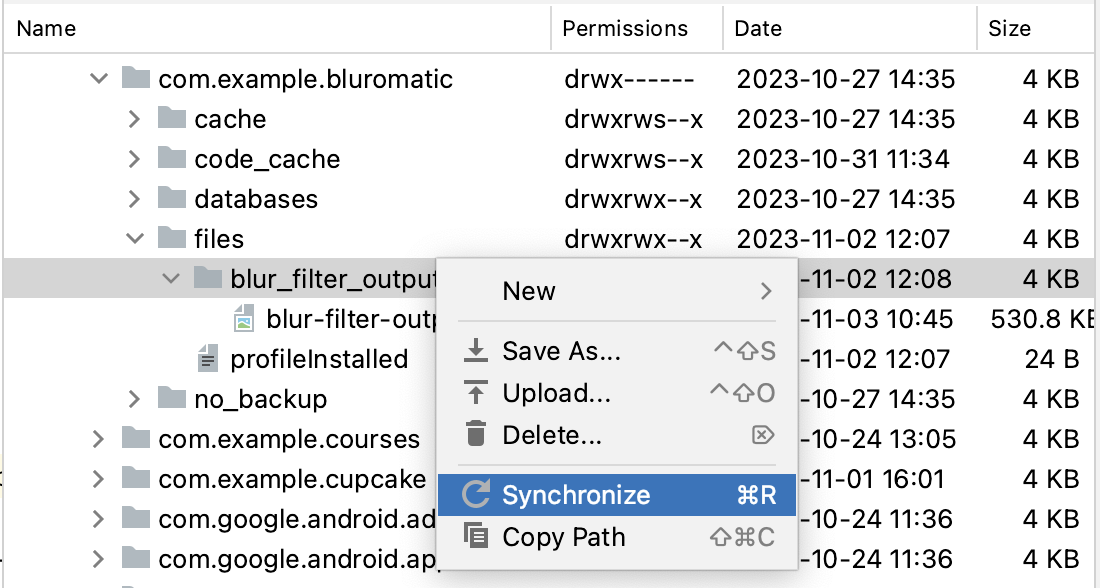Select Copy Path menu entry

[564, 537]
